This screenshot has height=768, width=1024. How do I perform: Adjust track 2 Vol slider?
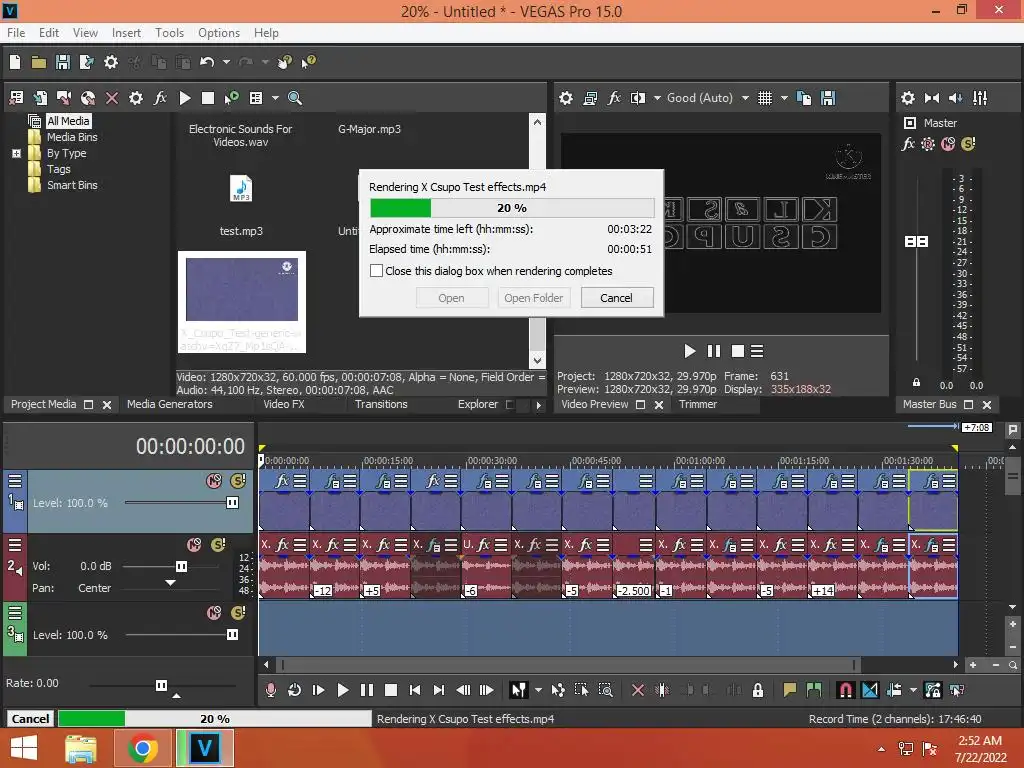(x=182, y=566)
